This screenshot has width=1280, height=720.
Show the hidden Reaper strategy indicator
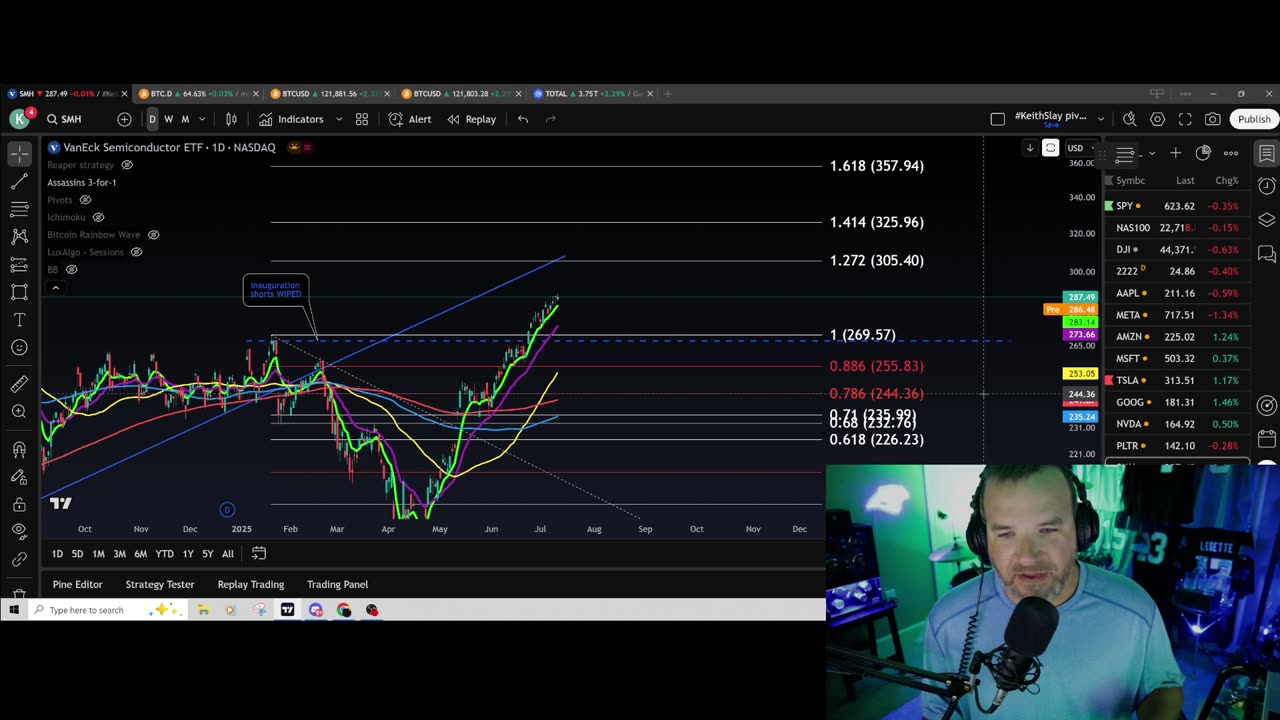click(x=127, y=165)
